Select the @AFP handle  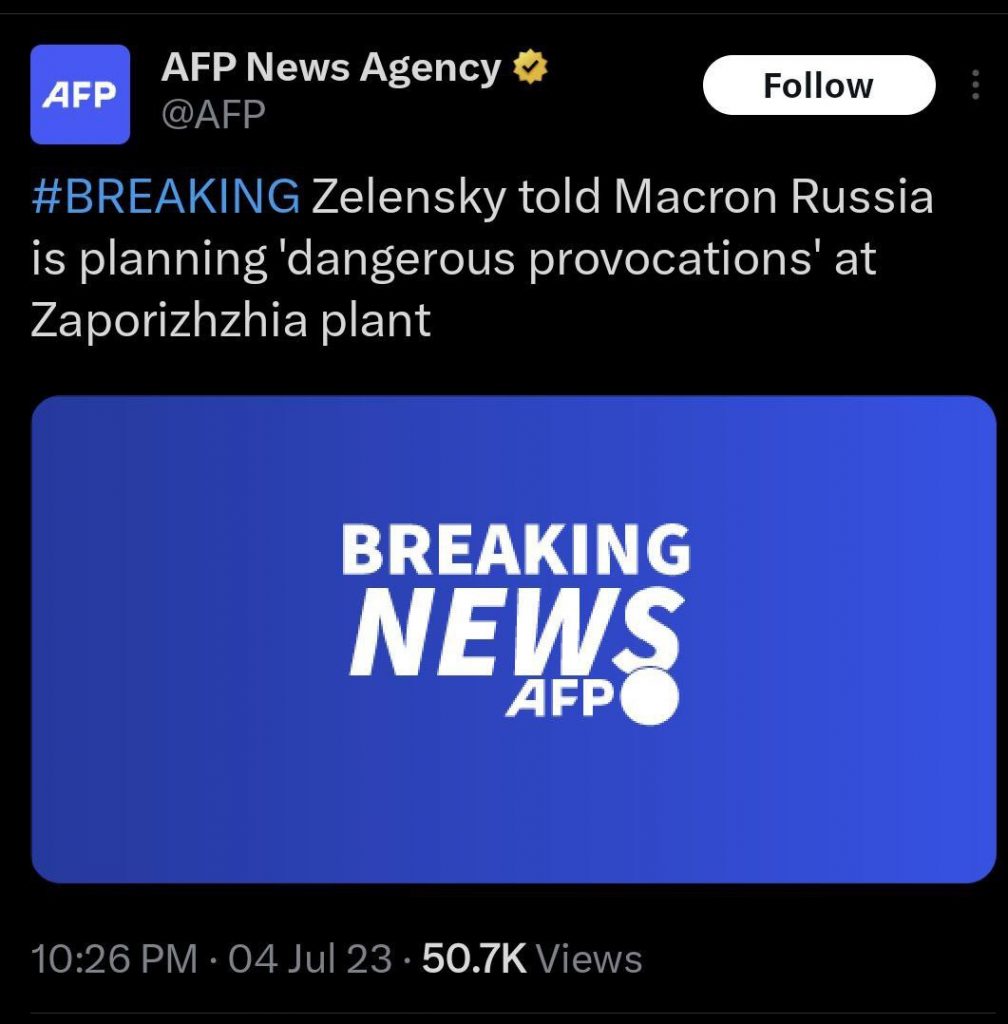point(213,115)
